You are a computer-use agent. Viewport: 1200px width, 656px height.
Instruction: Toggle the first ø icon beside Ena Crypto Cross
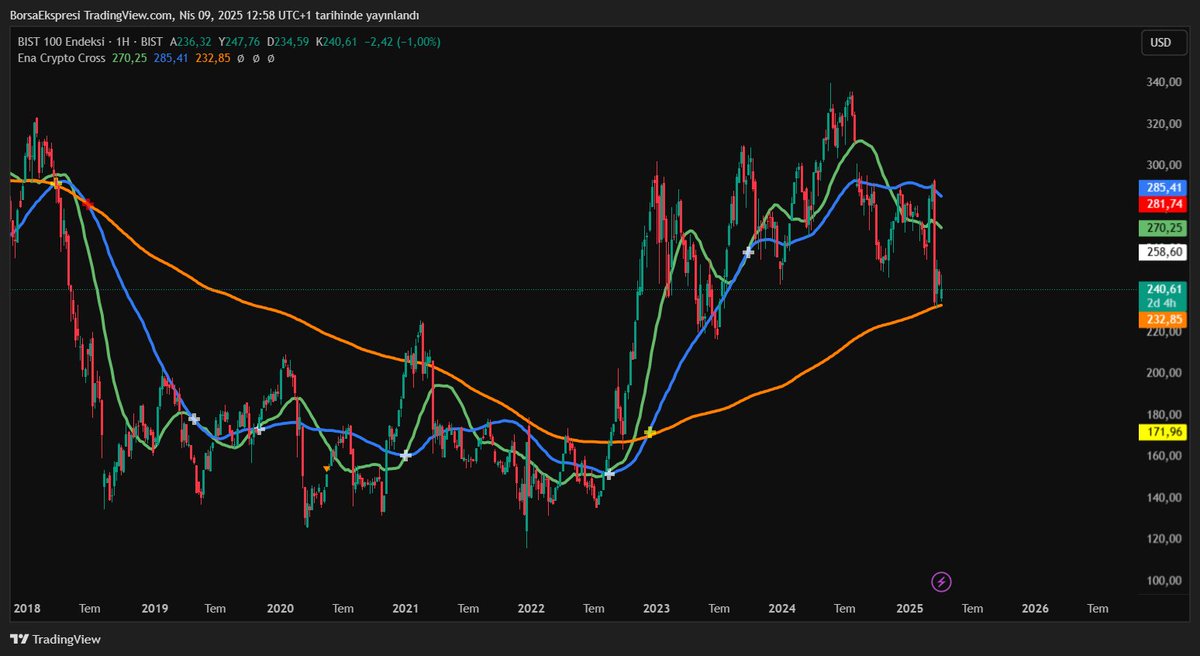(240, 58)
